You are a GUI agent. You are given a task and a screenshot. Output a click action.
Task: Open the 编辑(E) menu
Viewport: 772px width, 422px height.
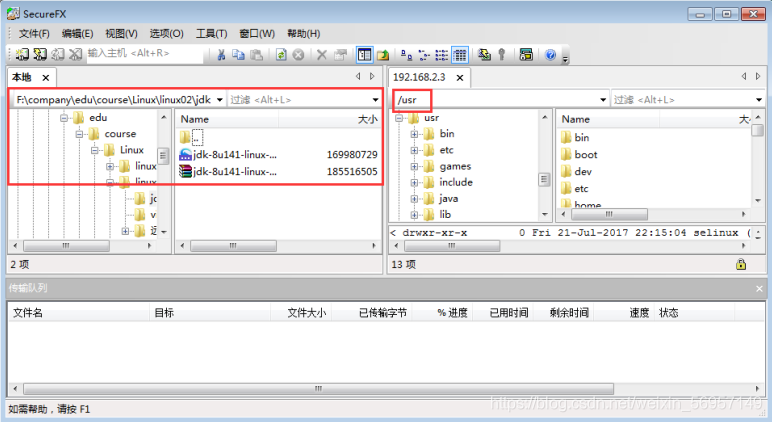pos(77,33)
